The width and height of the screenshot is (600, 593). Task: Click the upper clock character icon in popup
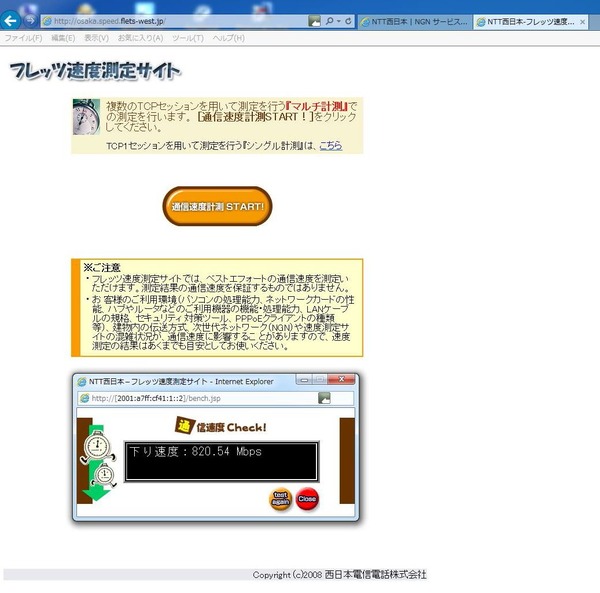tap(98, 447)
